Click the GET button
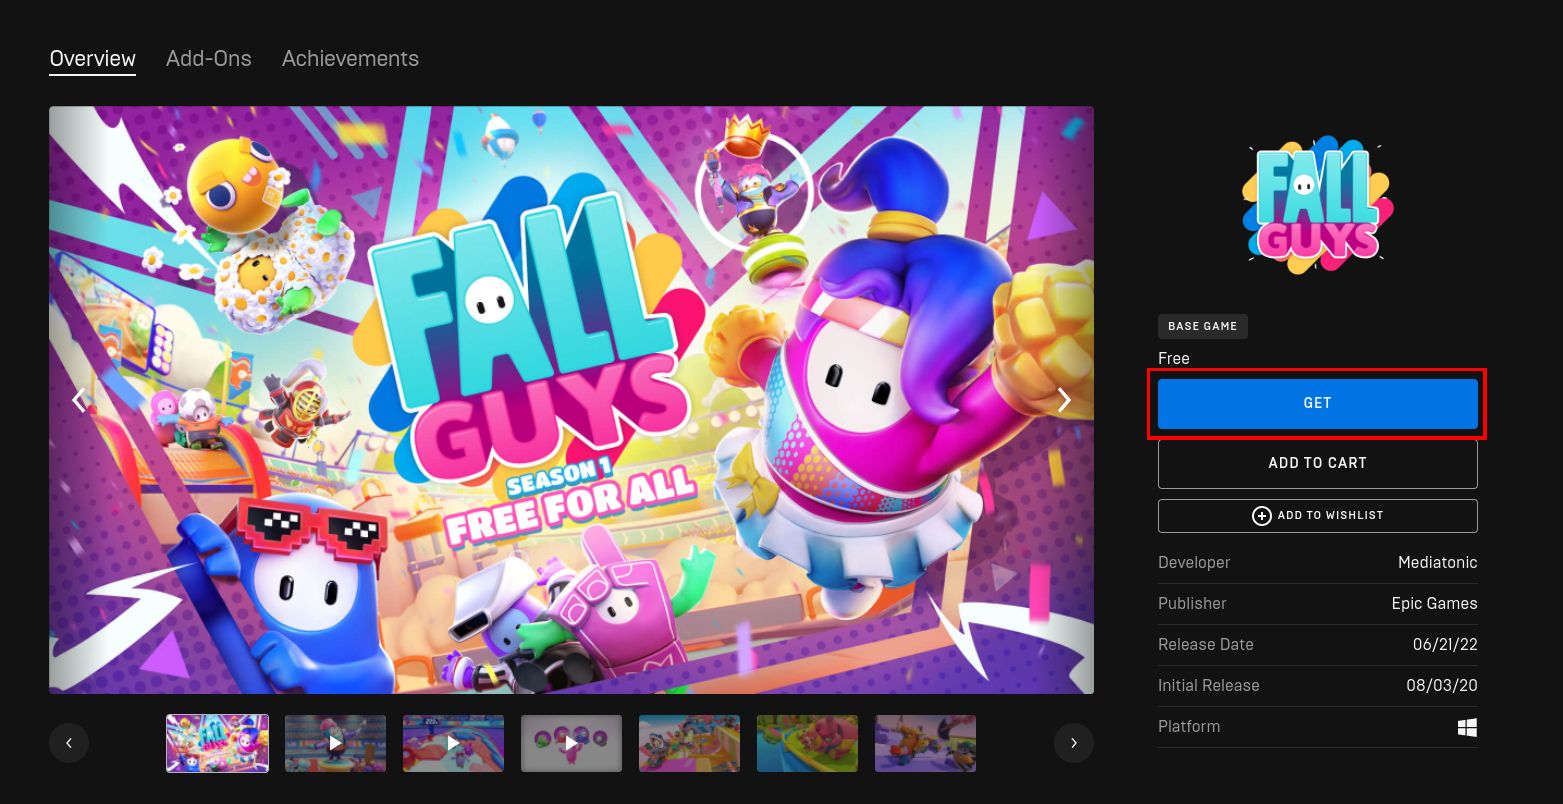This screenshot has height=804, width=1563. pos(1317,403)
